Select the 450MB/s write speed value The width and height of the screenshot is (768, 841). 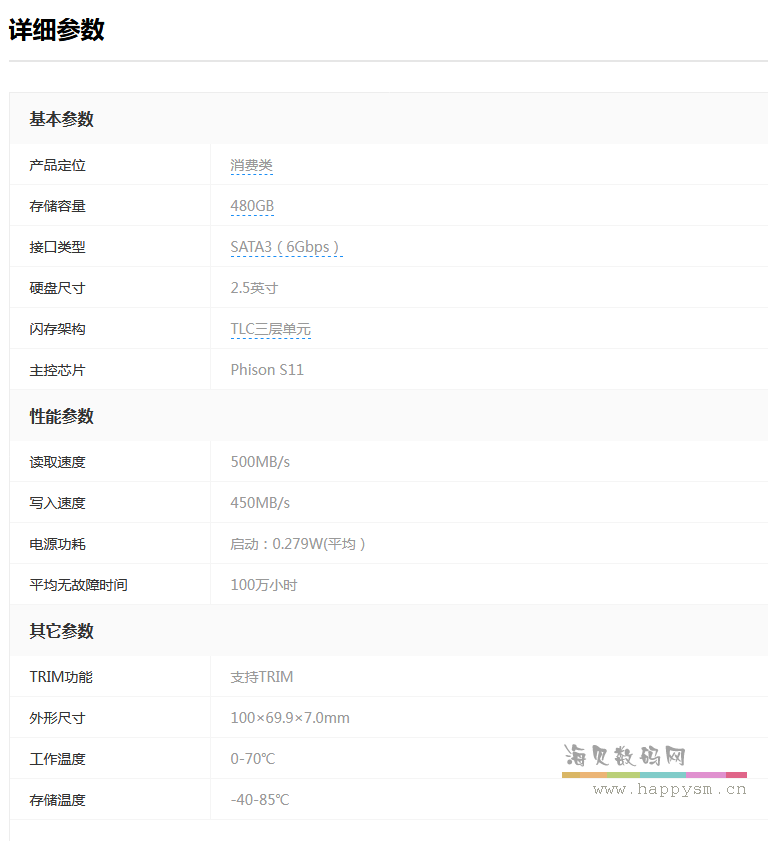(x=260, y=503)
